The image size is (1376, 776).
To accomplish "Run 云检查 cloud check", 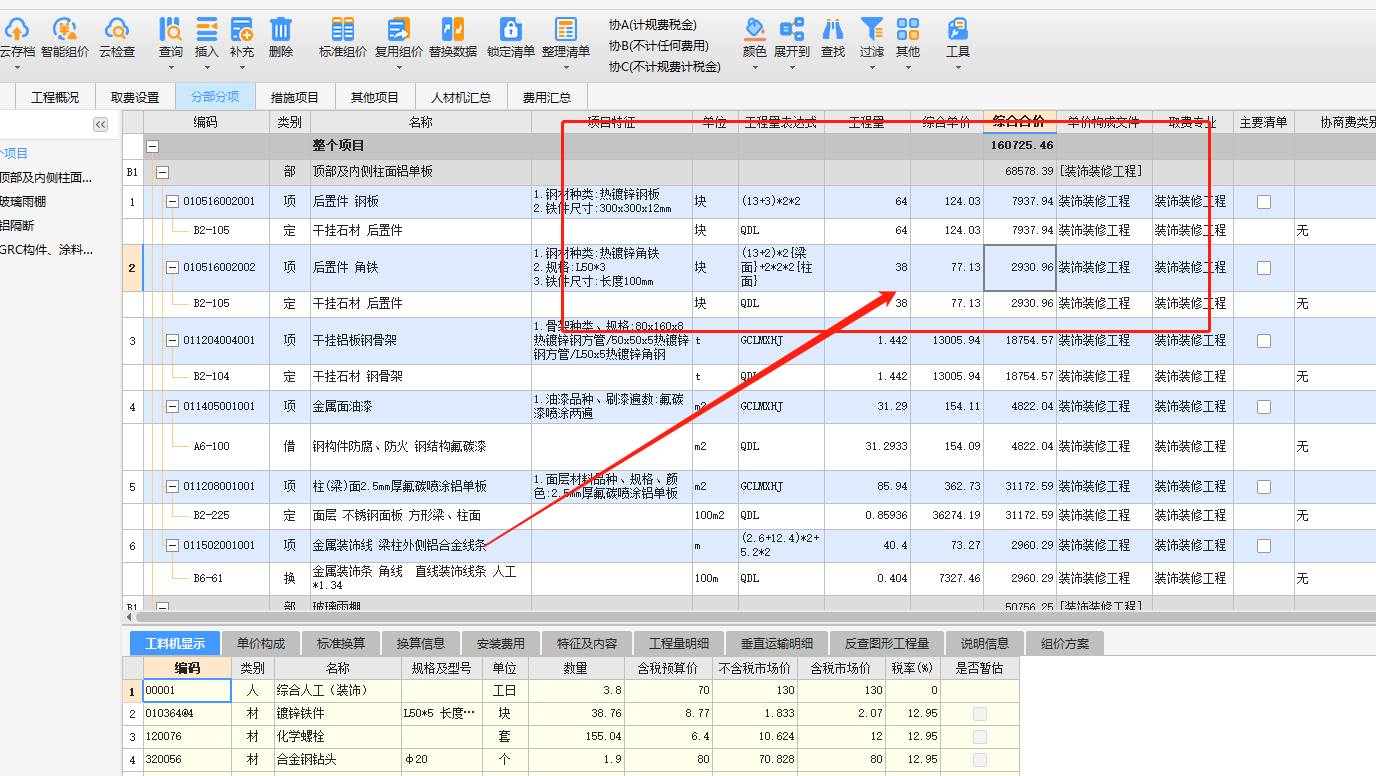I will [x=117, y=29].
